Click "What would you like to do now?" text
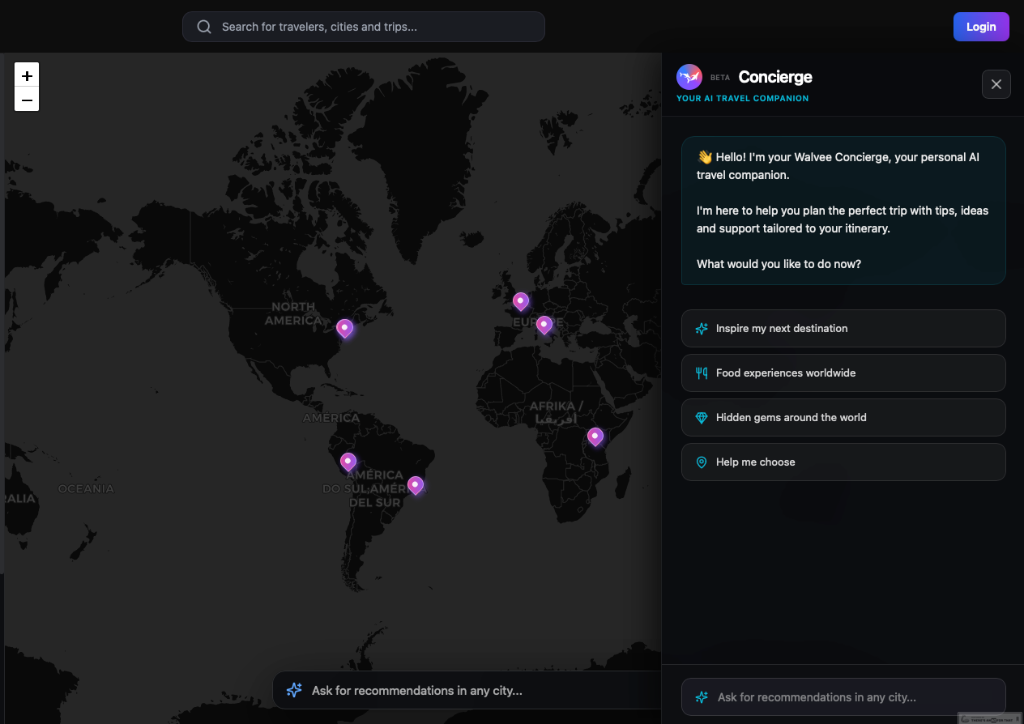The height and width of the screenshot is (724, 1024). click(x=778, y=264)
